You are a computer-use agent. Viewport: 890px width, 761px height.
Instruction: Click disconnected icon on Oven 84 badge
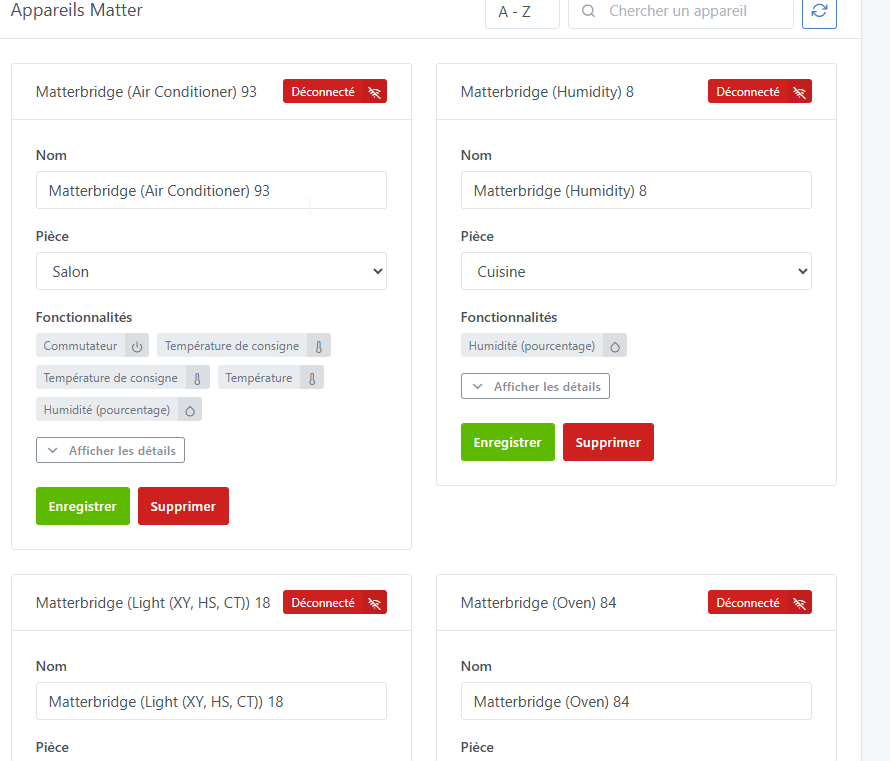[x=799, y=603]
